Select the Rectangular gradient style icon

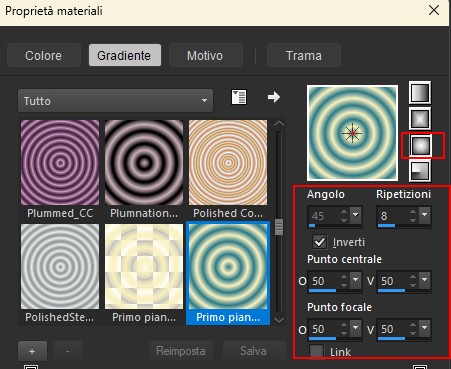pyautogui.click(x=420, y=119)
